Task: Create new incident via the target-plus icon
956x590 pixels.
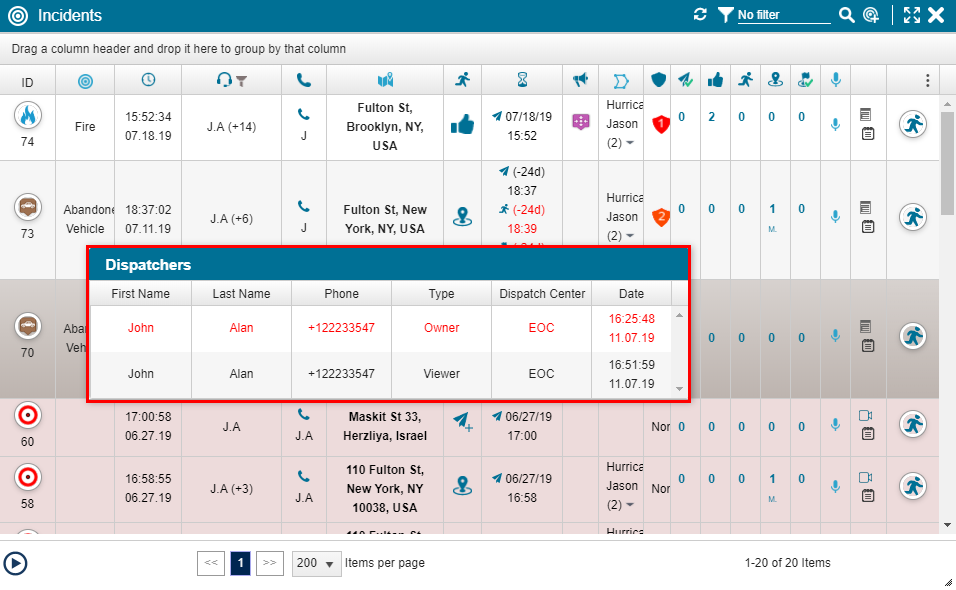Action: pyautogui.click(x=869, y=16)
